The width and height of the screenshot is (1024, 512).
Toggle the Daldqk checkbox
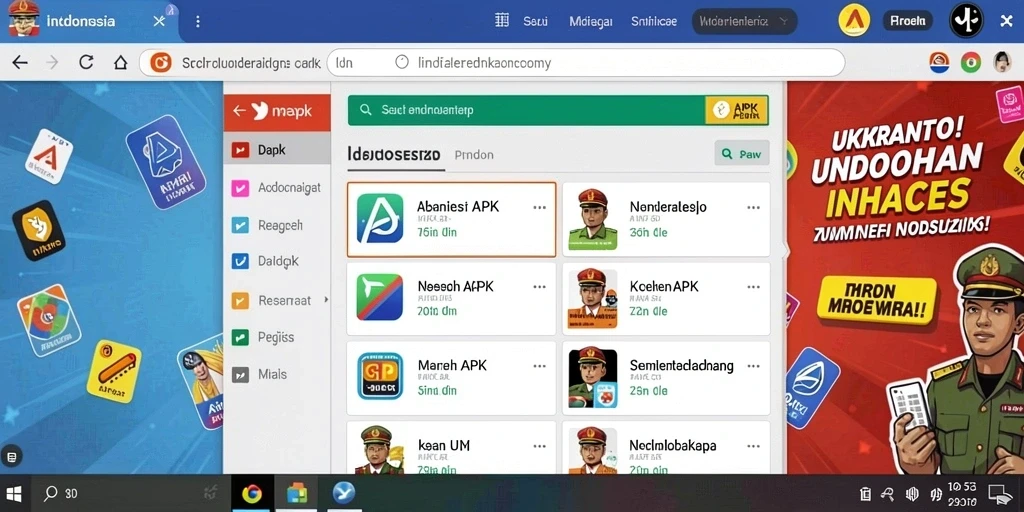click(240, 261)
